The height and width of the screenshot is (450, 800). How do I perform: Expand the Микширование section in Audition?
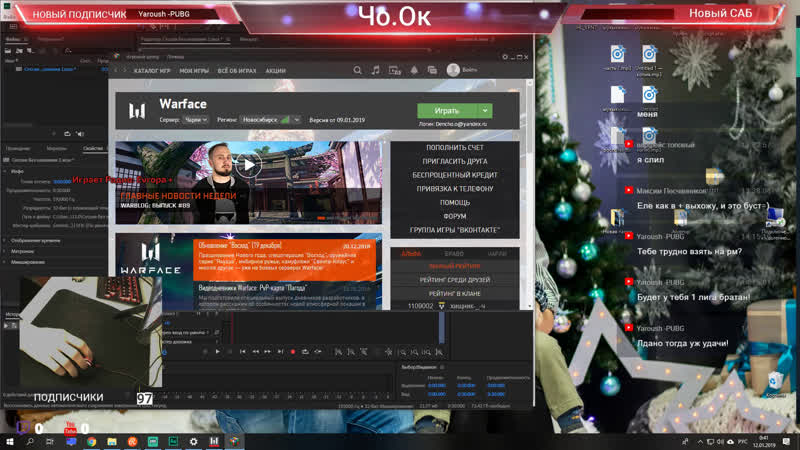pyautogui.click(x=26, y=262)
